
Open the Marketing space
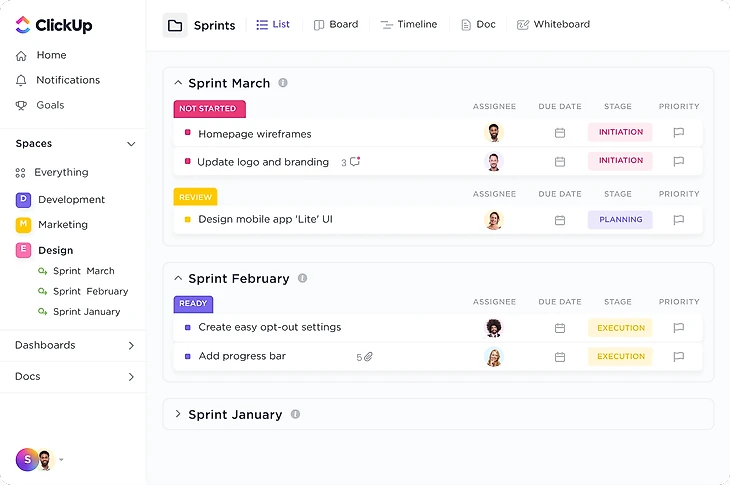[62, 225]
